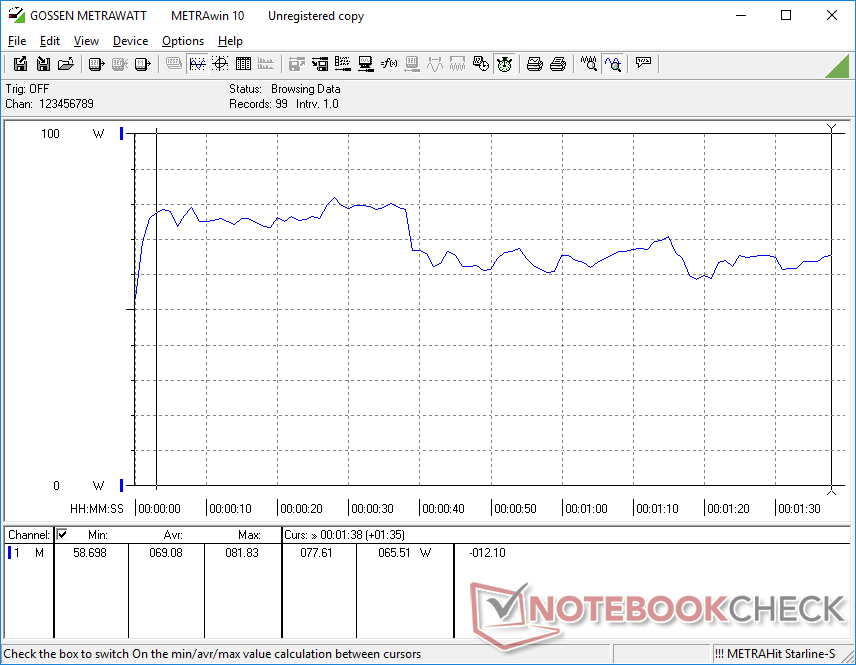Select channel 1 M row label
Screen dimensions: 856x665
point(26,553)
